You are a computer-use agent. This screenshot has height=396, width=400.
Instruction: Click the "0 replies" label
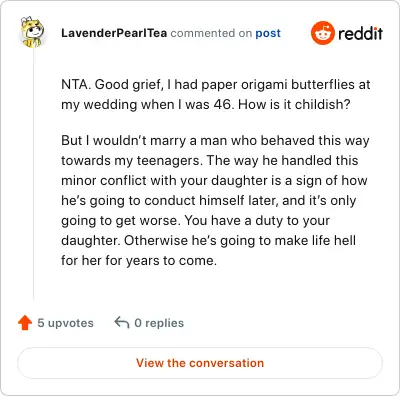(x=159, y=323)
